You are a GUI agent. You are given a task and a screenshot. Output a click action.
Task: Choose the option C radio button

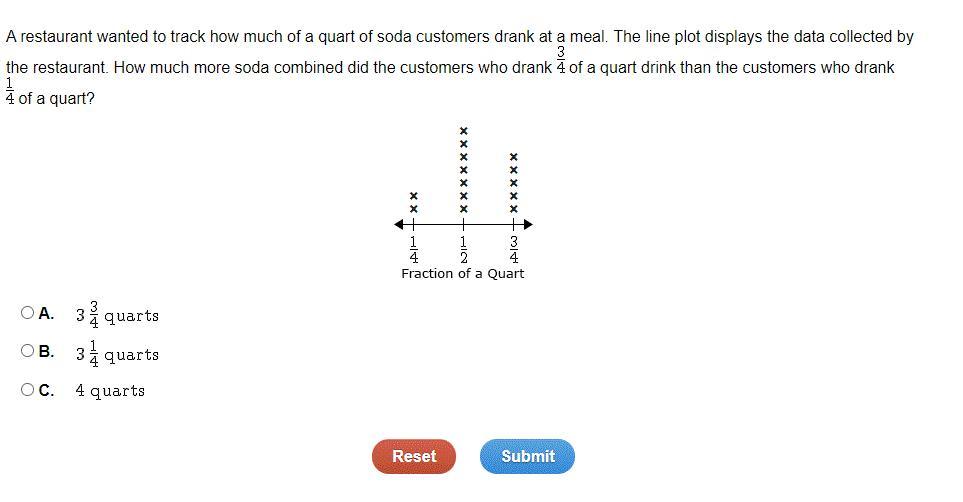pos(27,390)
